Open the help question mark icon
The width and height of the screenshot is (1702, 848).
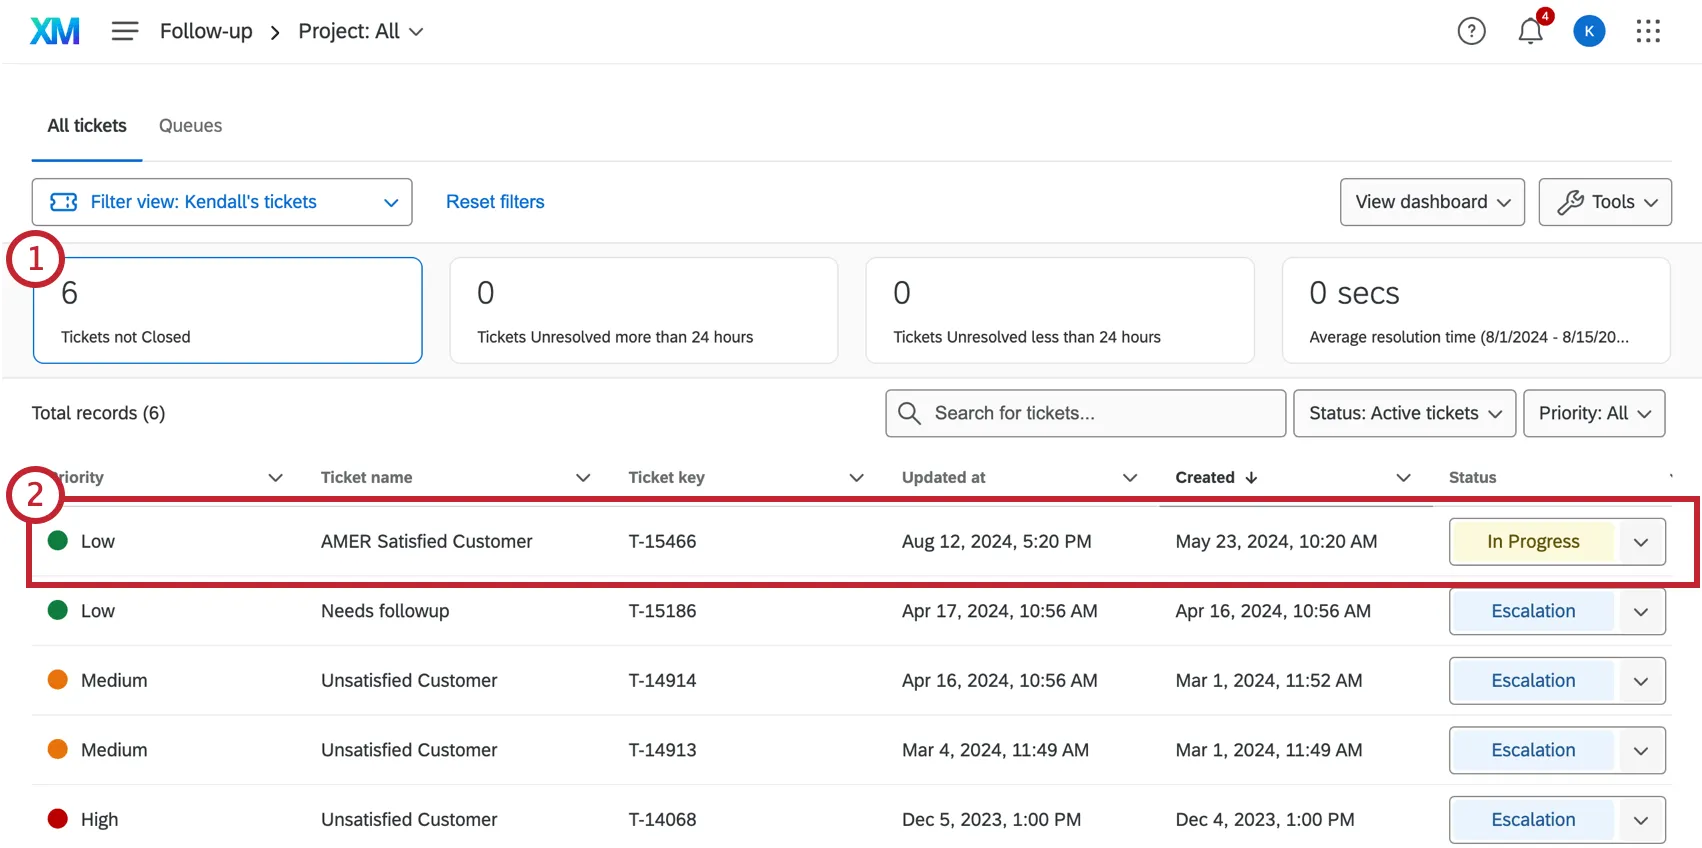pos(1471,32)
